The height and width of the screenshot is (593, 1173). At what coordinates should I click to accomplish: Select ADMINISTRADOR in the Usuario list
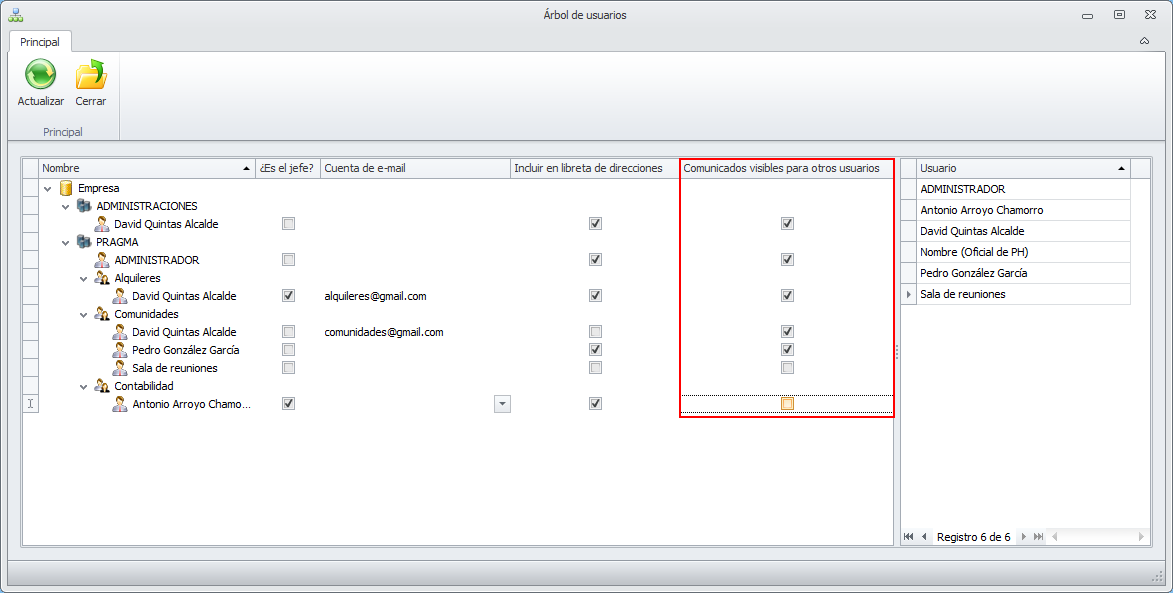tap(1023, 189)
